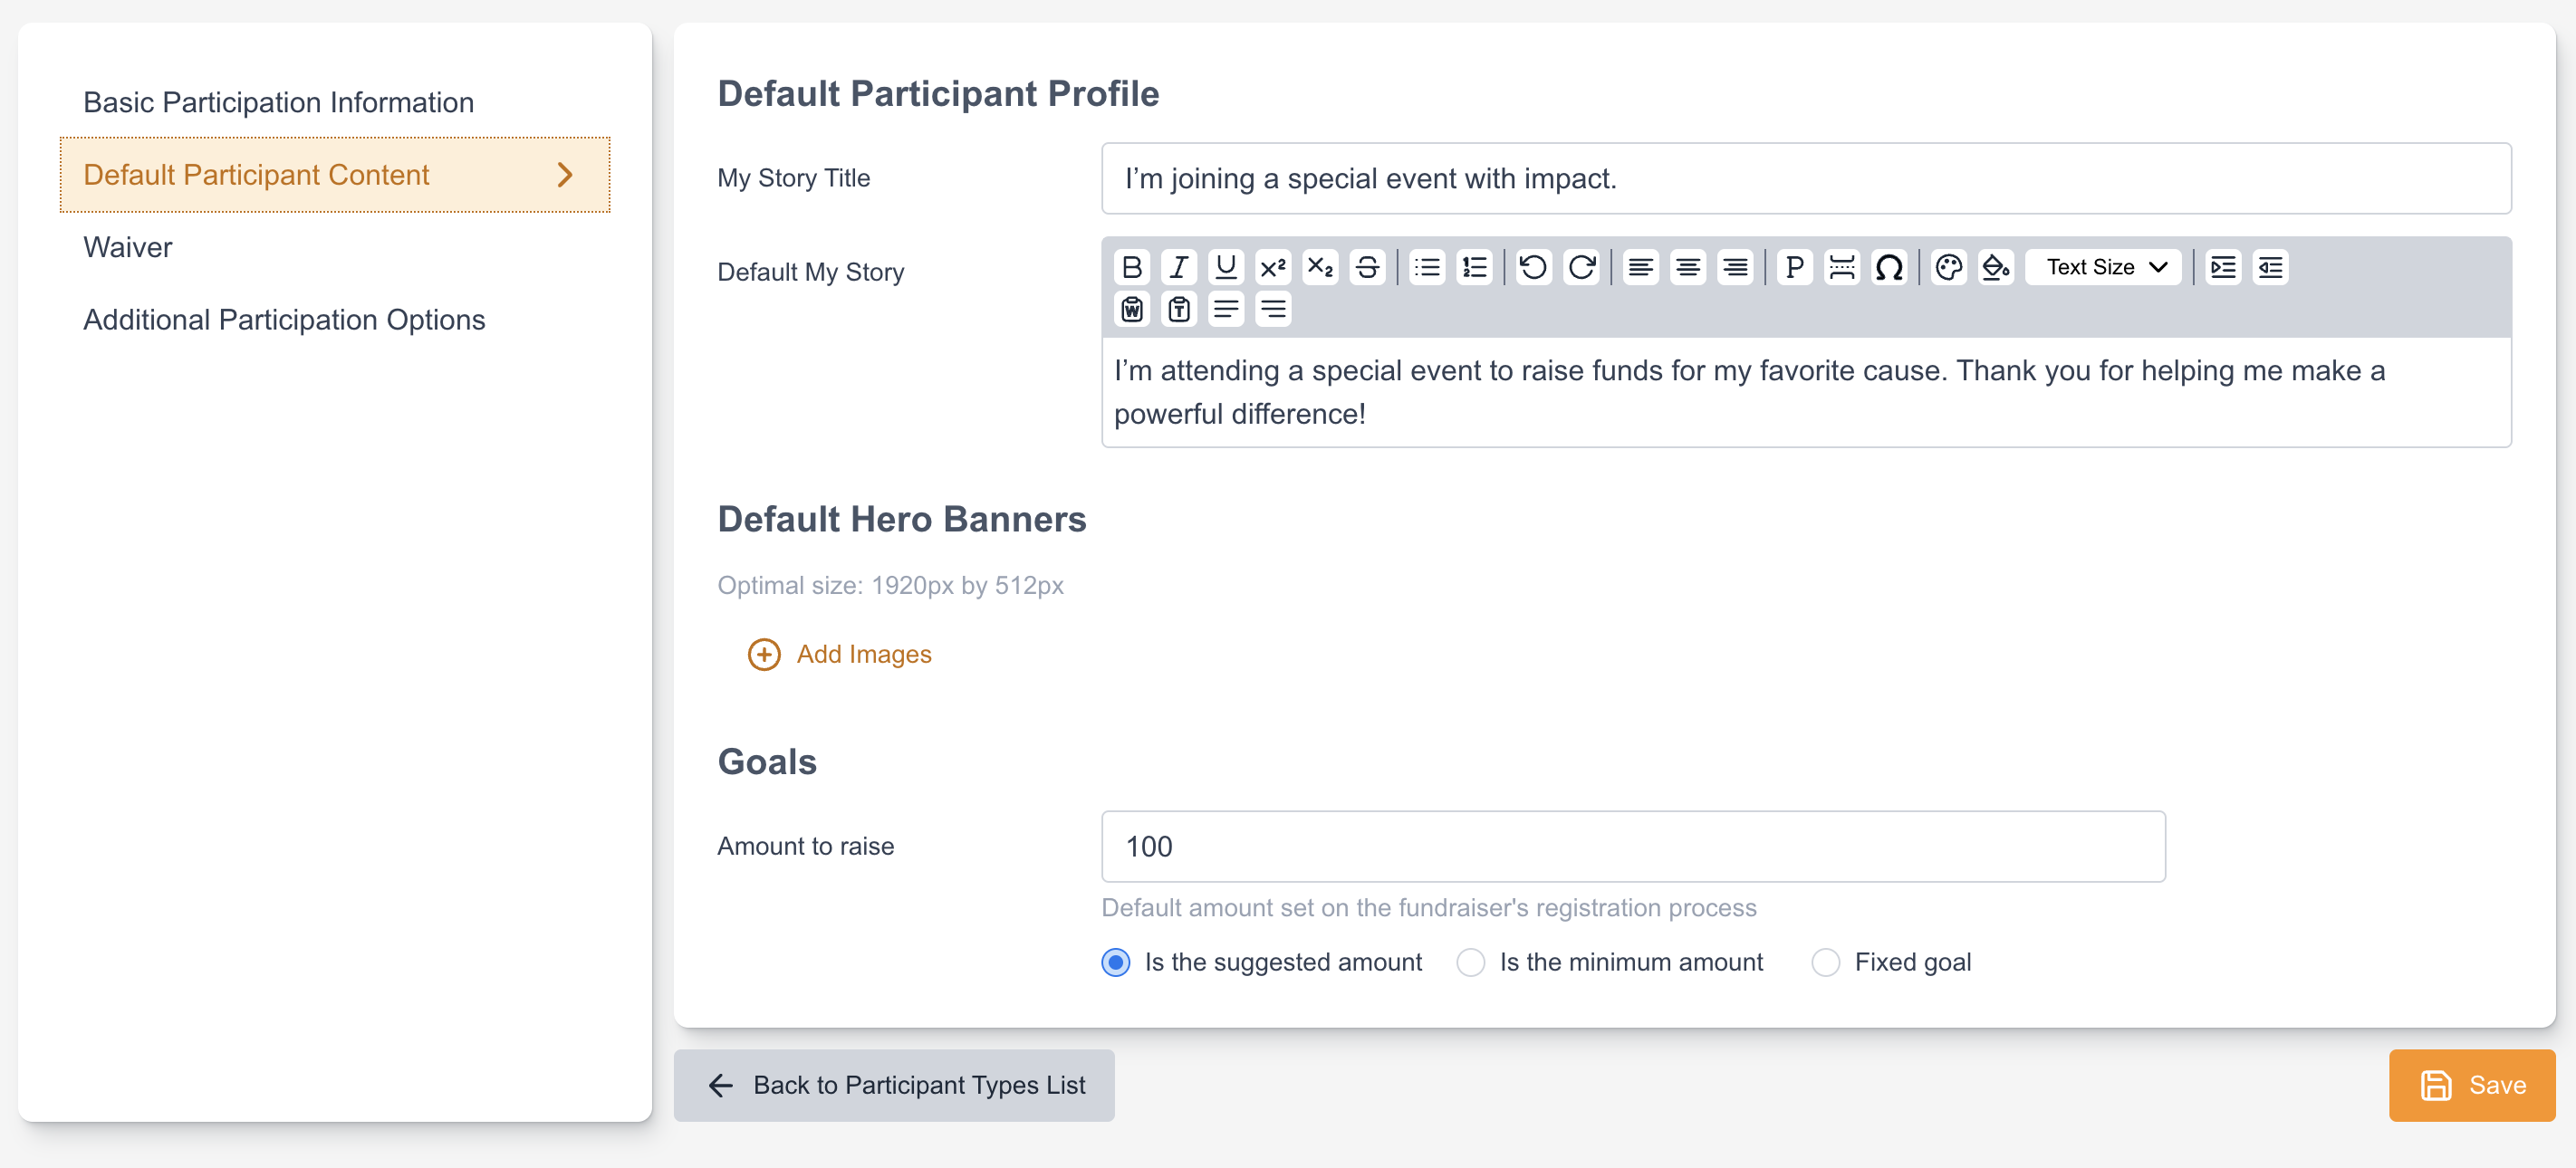Center-align the story text
Image resolution: width=2576 pixels, height=1168 pixels.
pyautogui.click(x=1688, y=267)
